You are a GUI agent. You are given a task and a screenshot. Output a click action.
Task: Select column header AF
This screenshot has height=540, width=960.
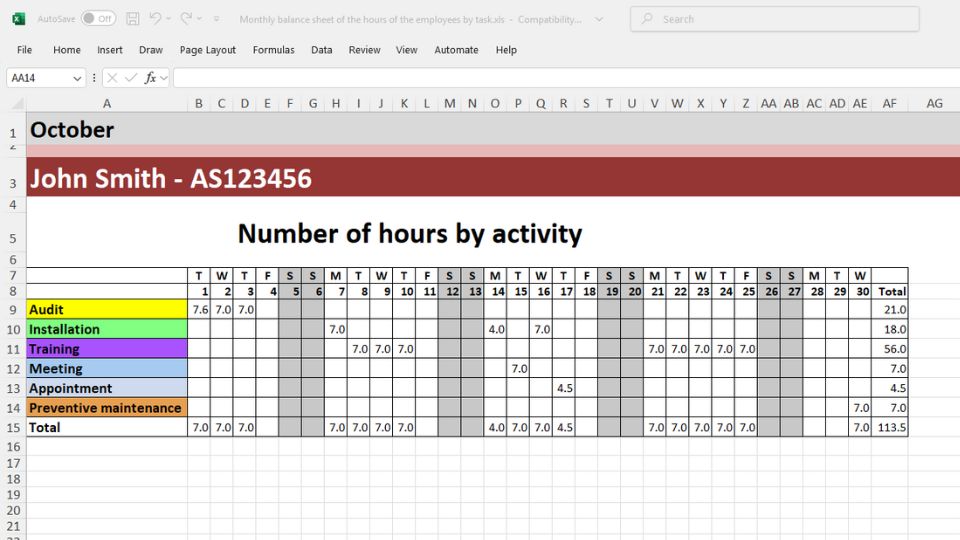889,104
